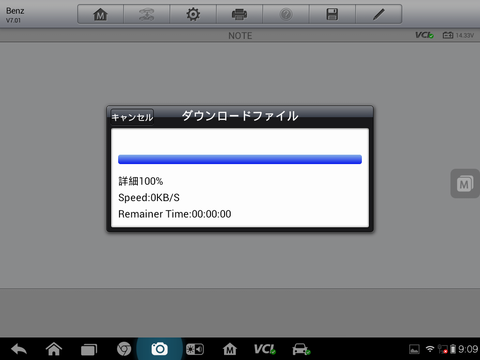Screen dimensions: 480x360
Task: Click the blue download progress bar
Action: click(x=240, y=159)
